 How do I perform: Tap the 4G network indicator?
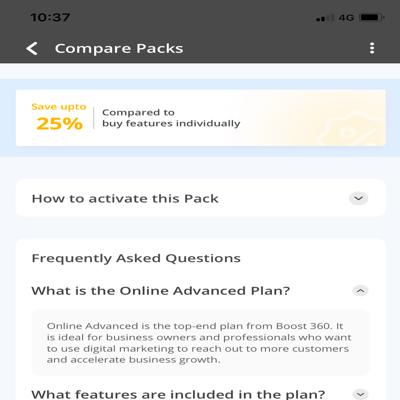[x=346, y=17]
